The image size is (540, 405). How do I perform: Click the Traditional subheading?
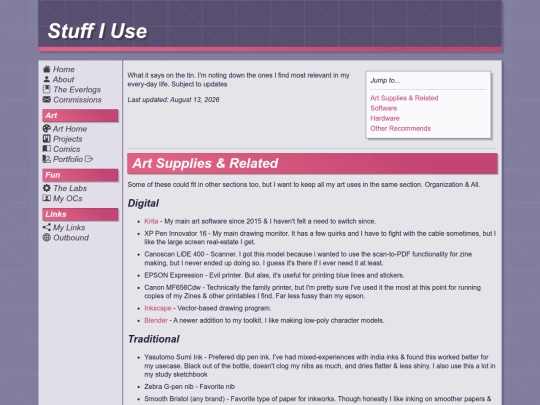coord(154,339)
